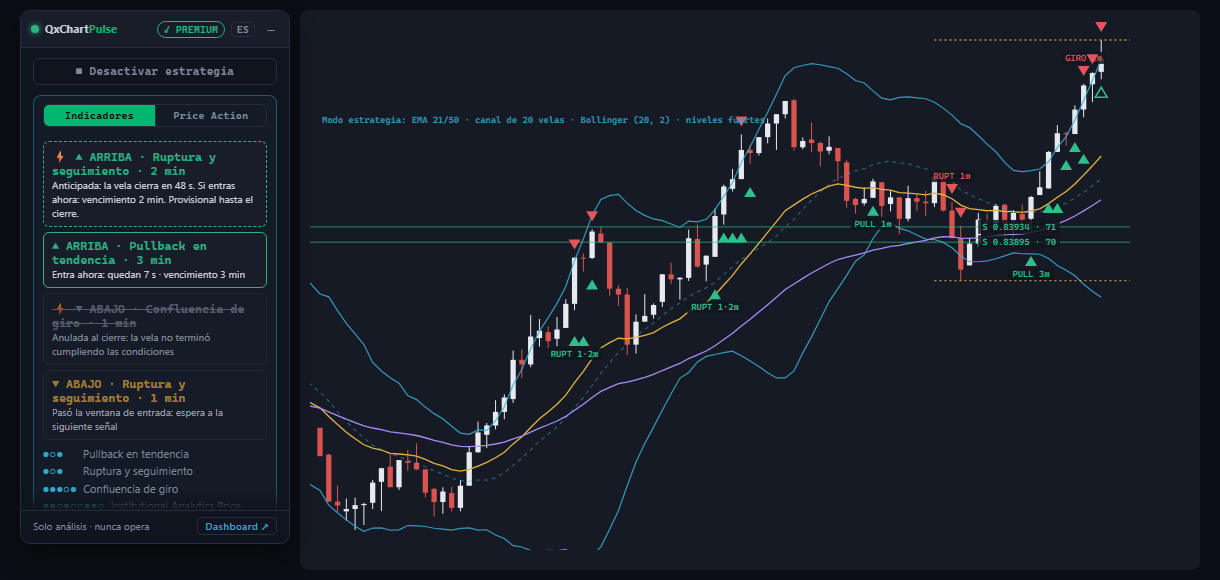The width and height of the screenshot is (1220, 580).
Task: Click the dots beside Ruptura y seguimiento
Action: (53, 471)
